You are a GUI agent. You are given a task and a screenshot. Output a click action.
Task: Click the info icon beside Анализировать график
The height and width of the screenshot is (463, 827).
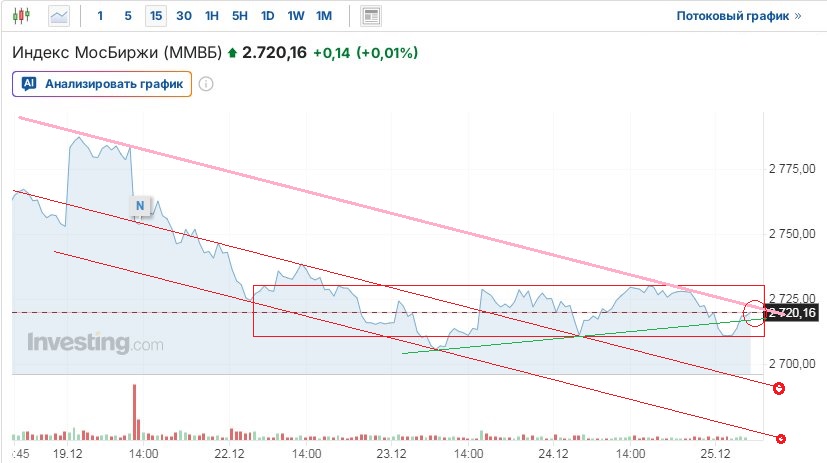[x=206, y=84]
